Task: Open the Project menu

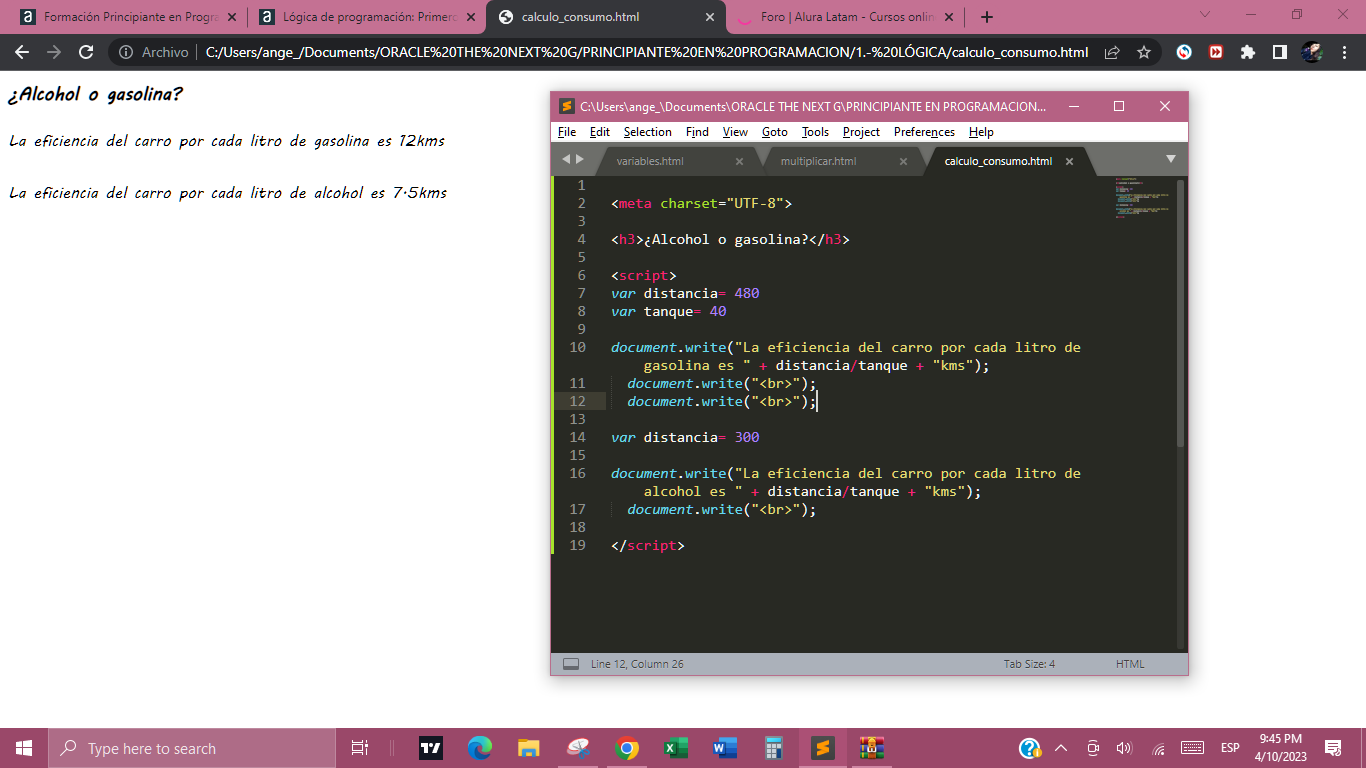Action: point(861,132)
